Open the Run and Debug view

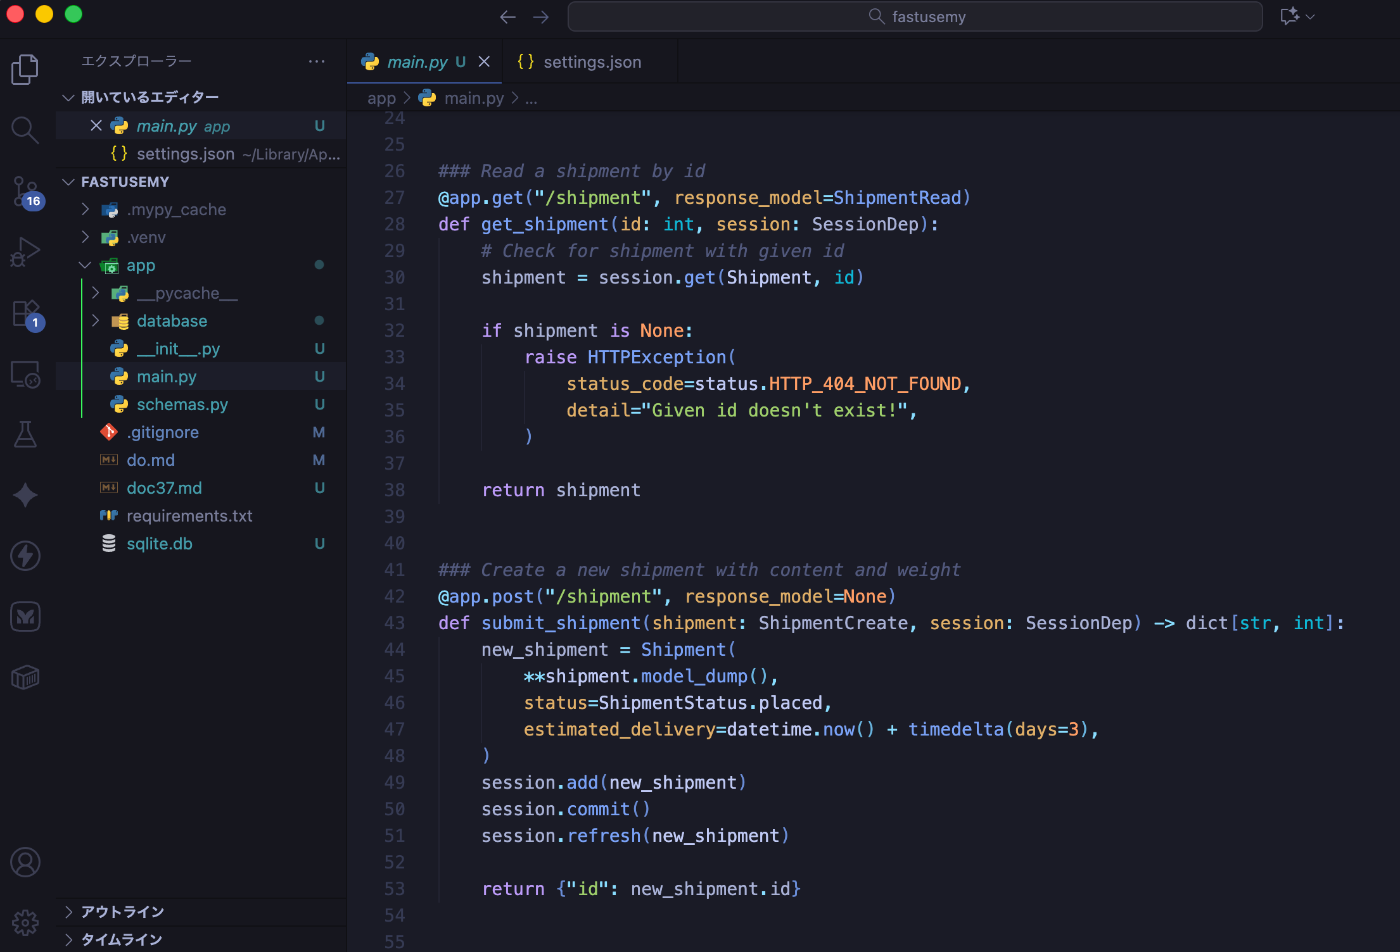(25, 252)
